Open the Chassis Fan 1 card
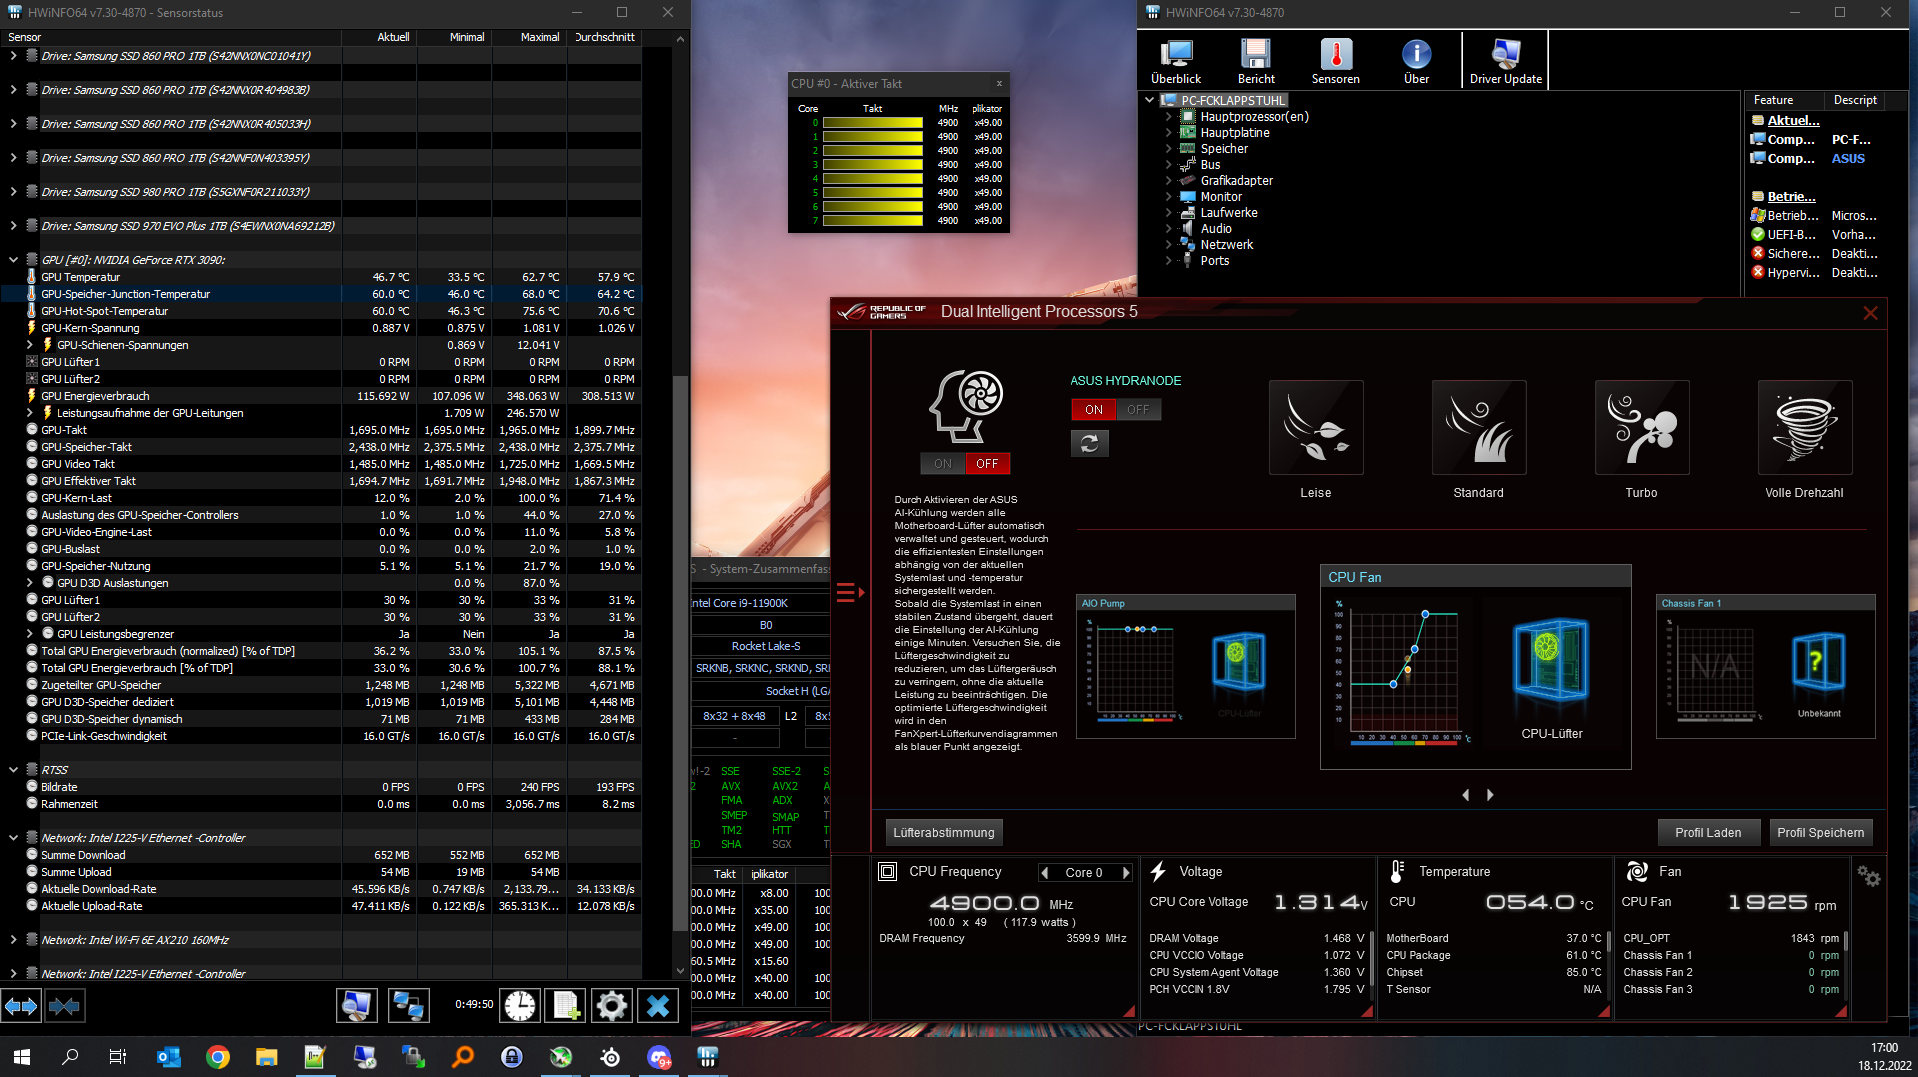Screen dimensions: 1918x1077 (1765, 666)
